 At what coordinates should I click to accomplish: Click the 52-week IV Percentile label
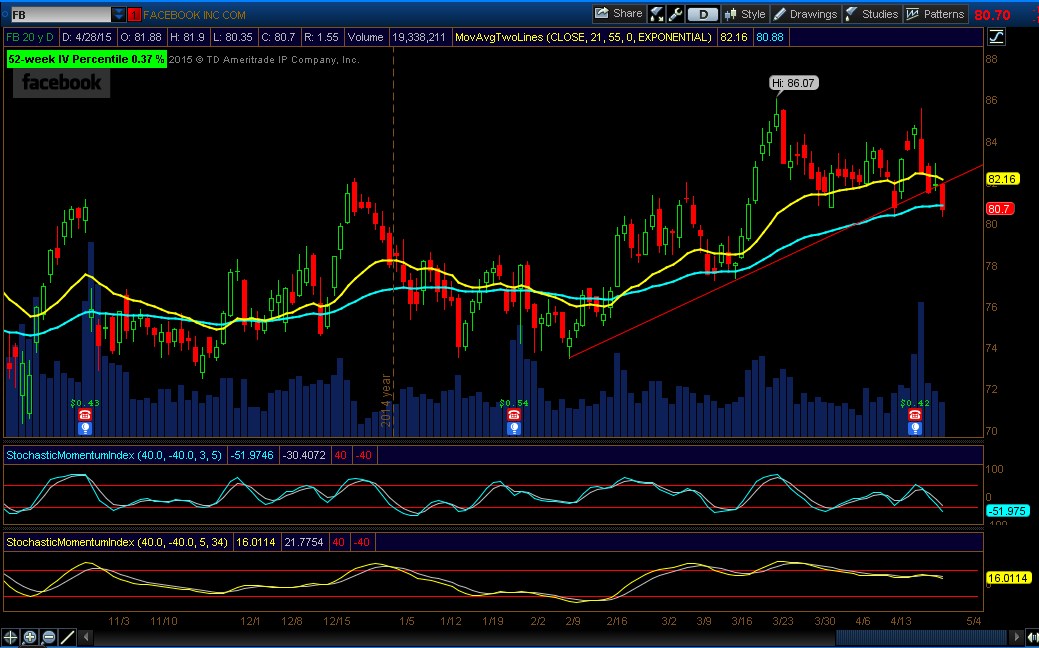[x=86, y=59]
